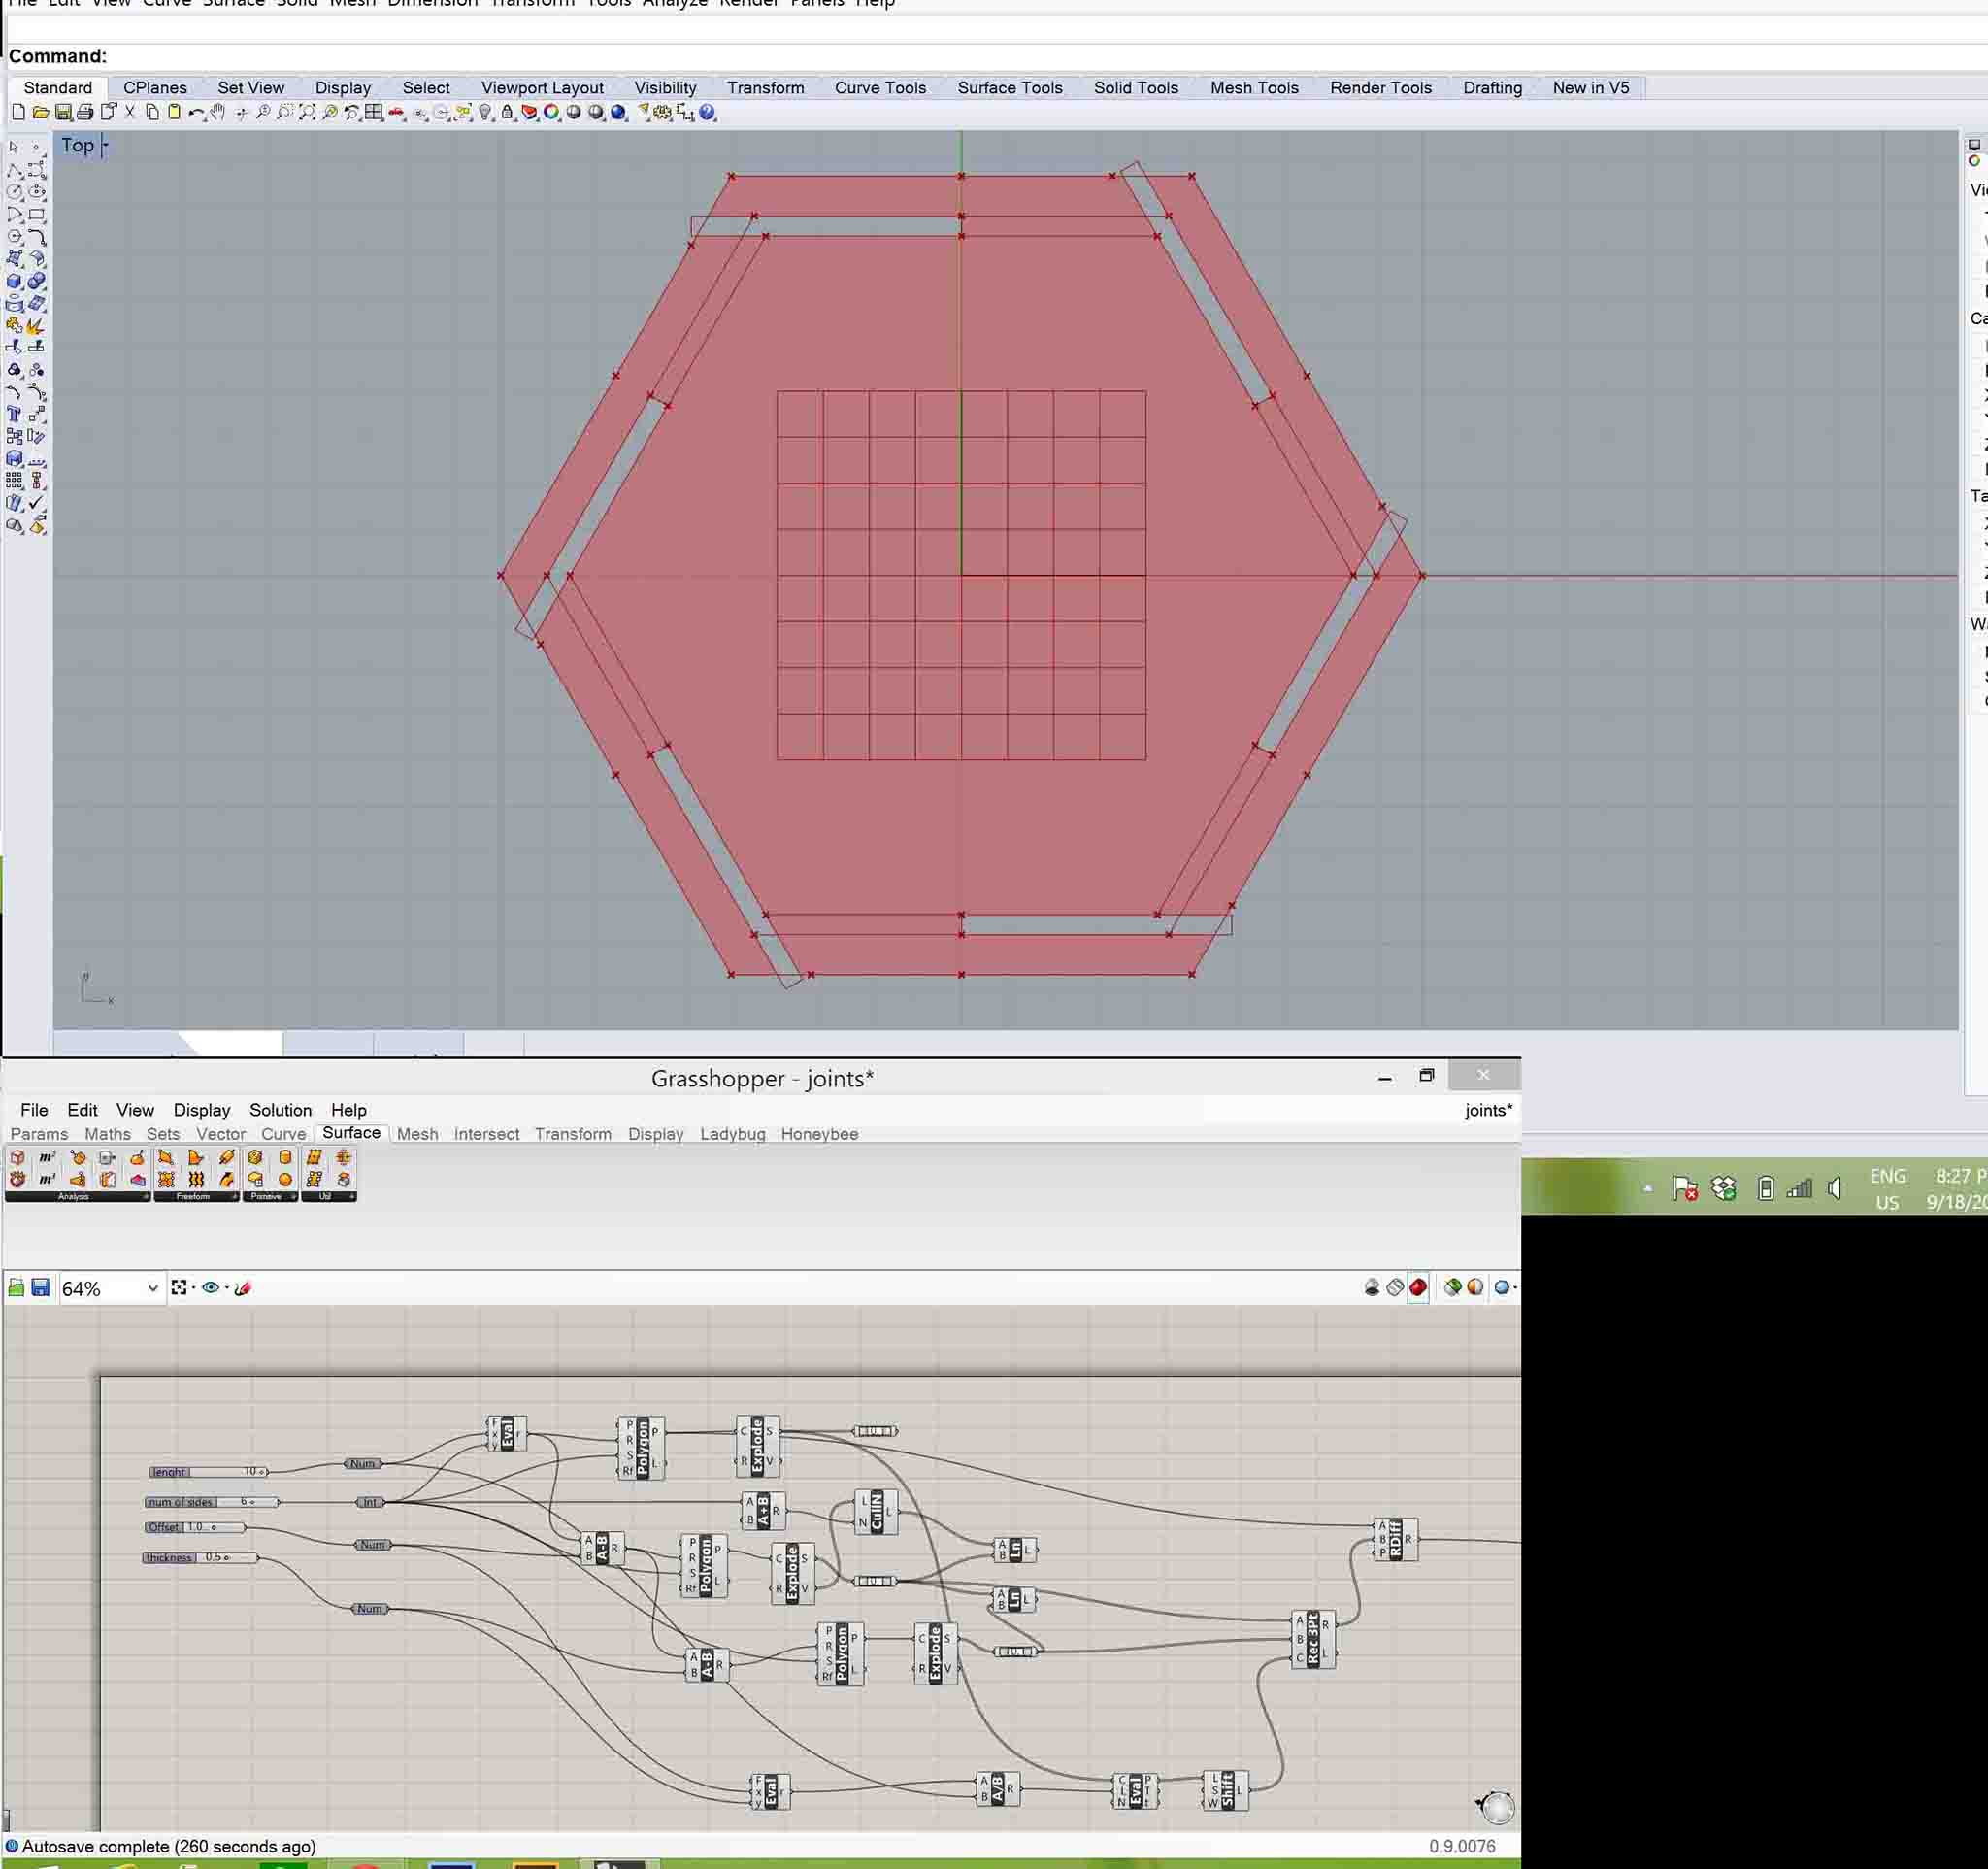
Task: Switch to the Solid Tools tab in Rhino
Action: click(1136, 88)
